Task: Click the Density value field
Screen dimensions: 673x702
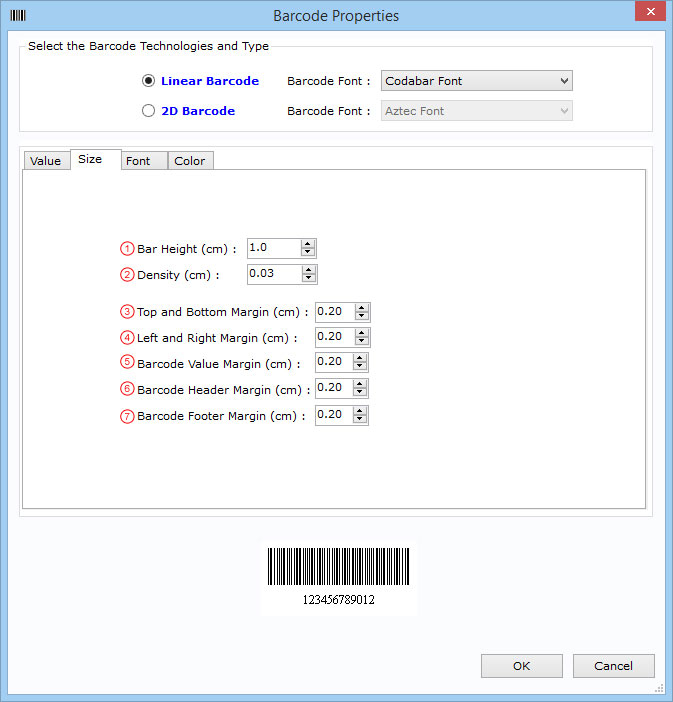Action: click(274, 274)
